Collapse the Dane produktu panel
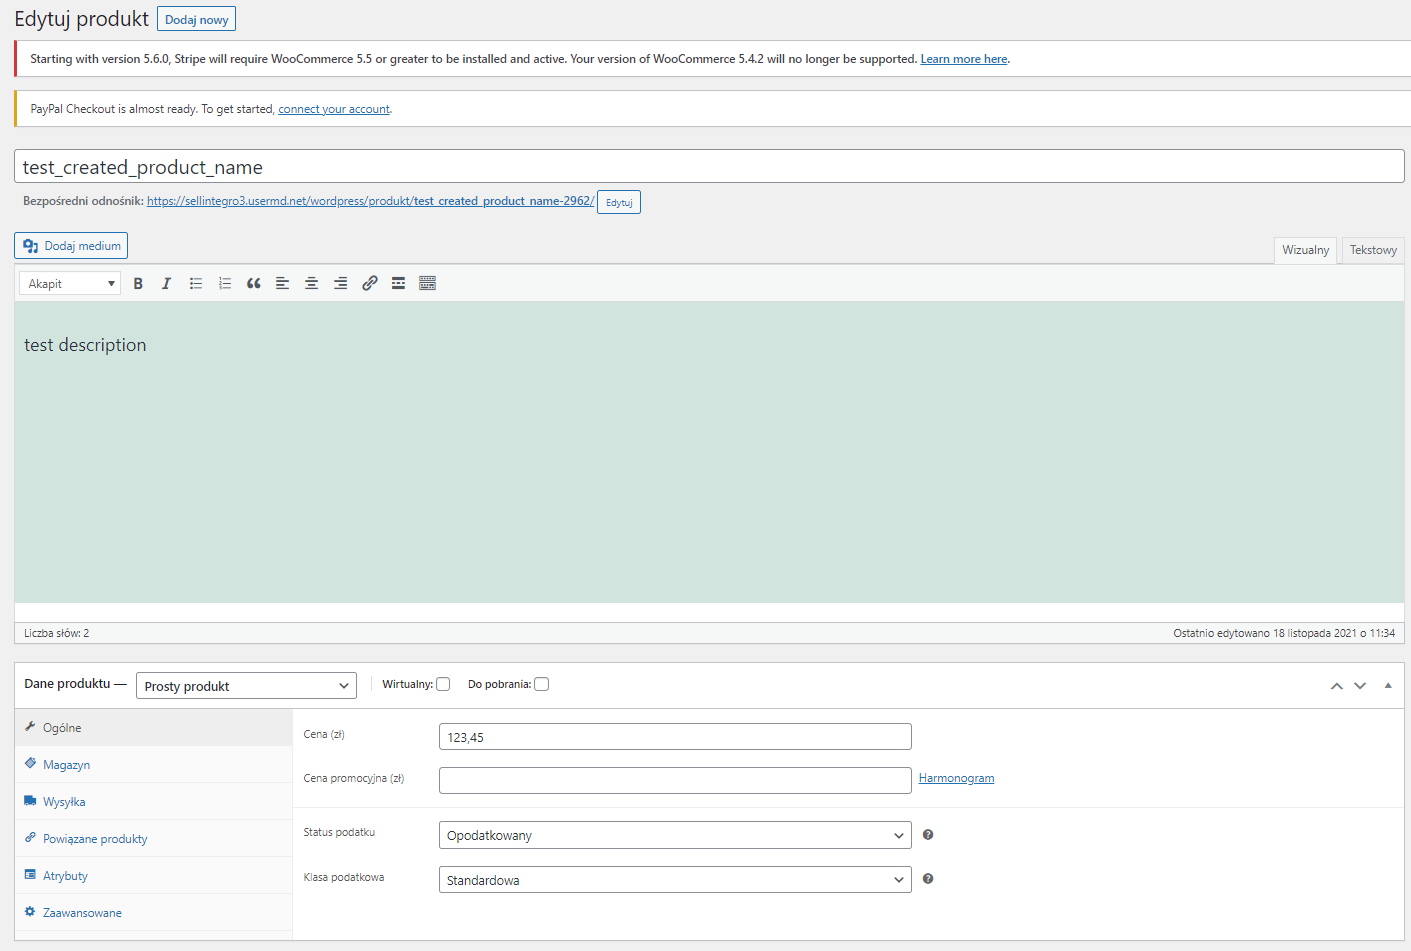The width and height of the screenshot is (1411, 951). click(x=1388, y=686)
